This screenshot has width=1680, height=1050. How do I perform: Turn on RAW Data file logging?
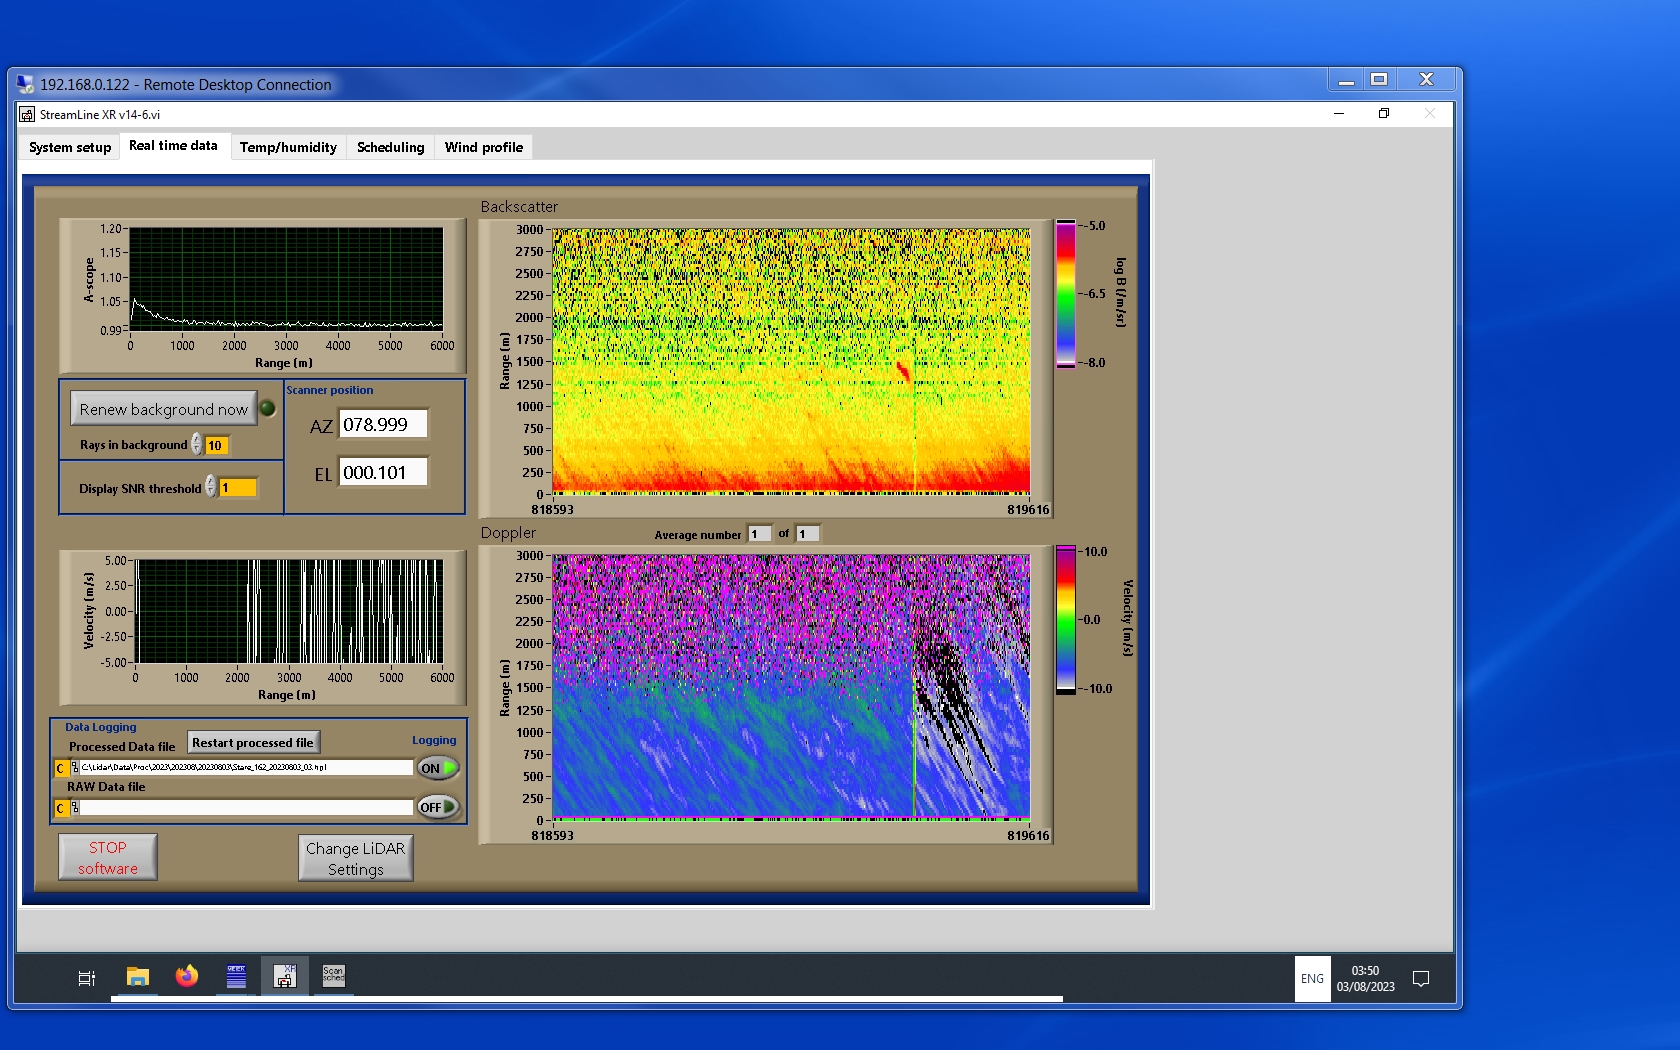(x=438, y=807)
